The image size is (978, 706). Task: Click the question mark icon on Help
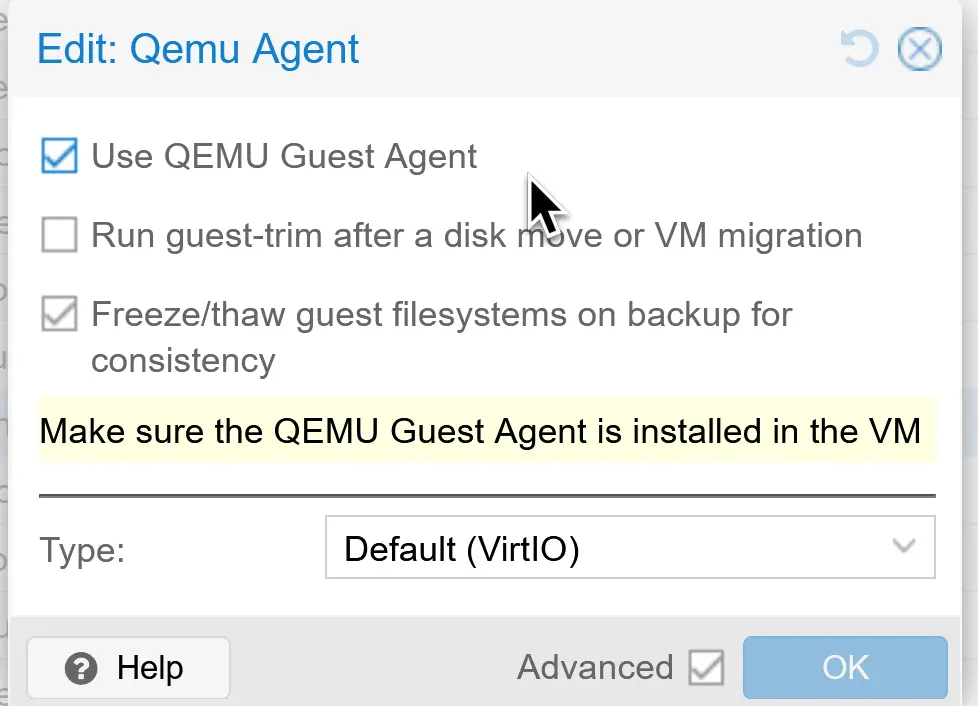point(81,667)
